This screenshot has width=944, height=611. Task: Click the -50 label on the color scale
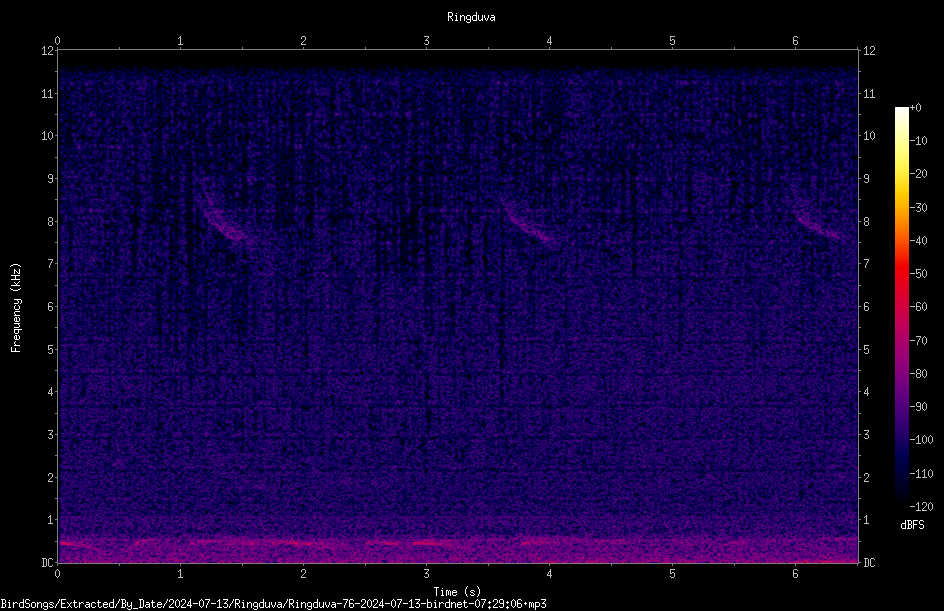tap(918, 273)
